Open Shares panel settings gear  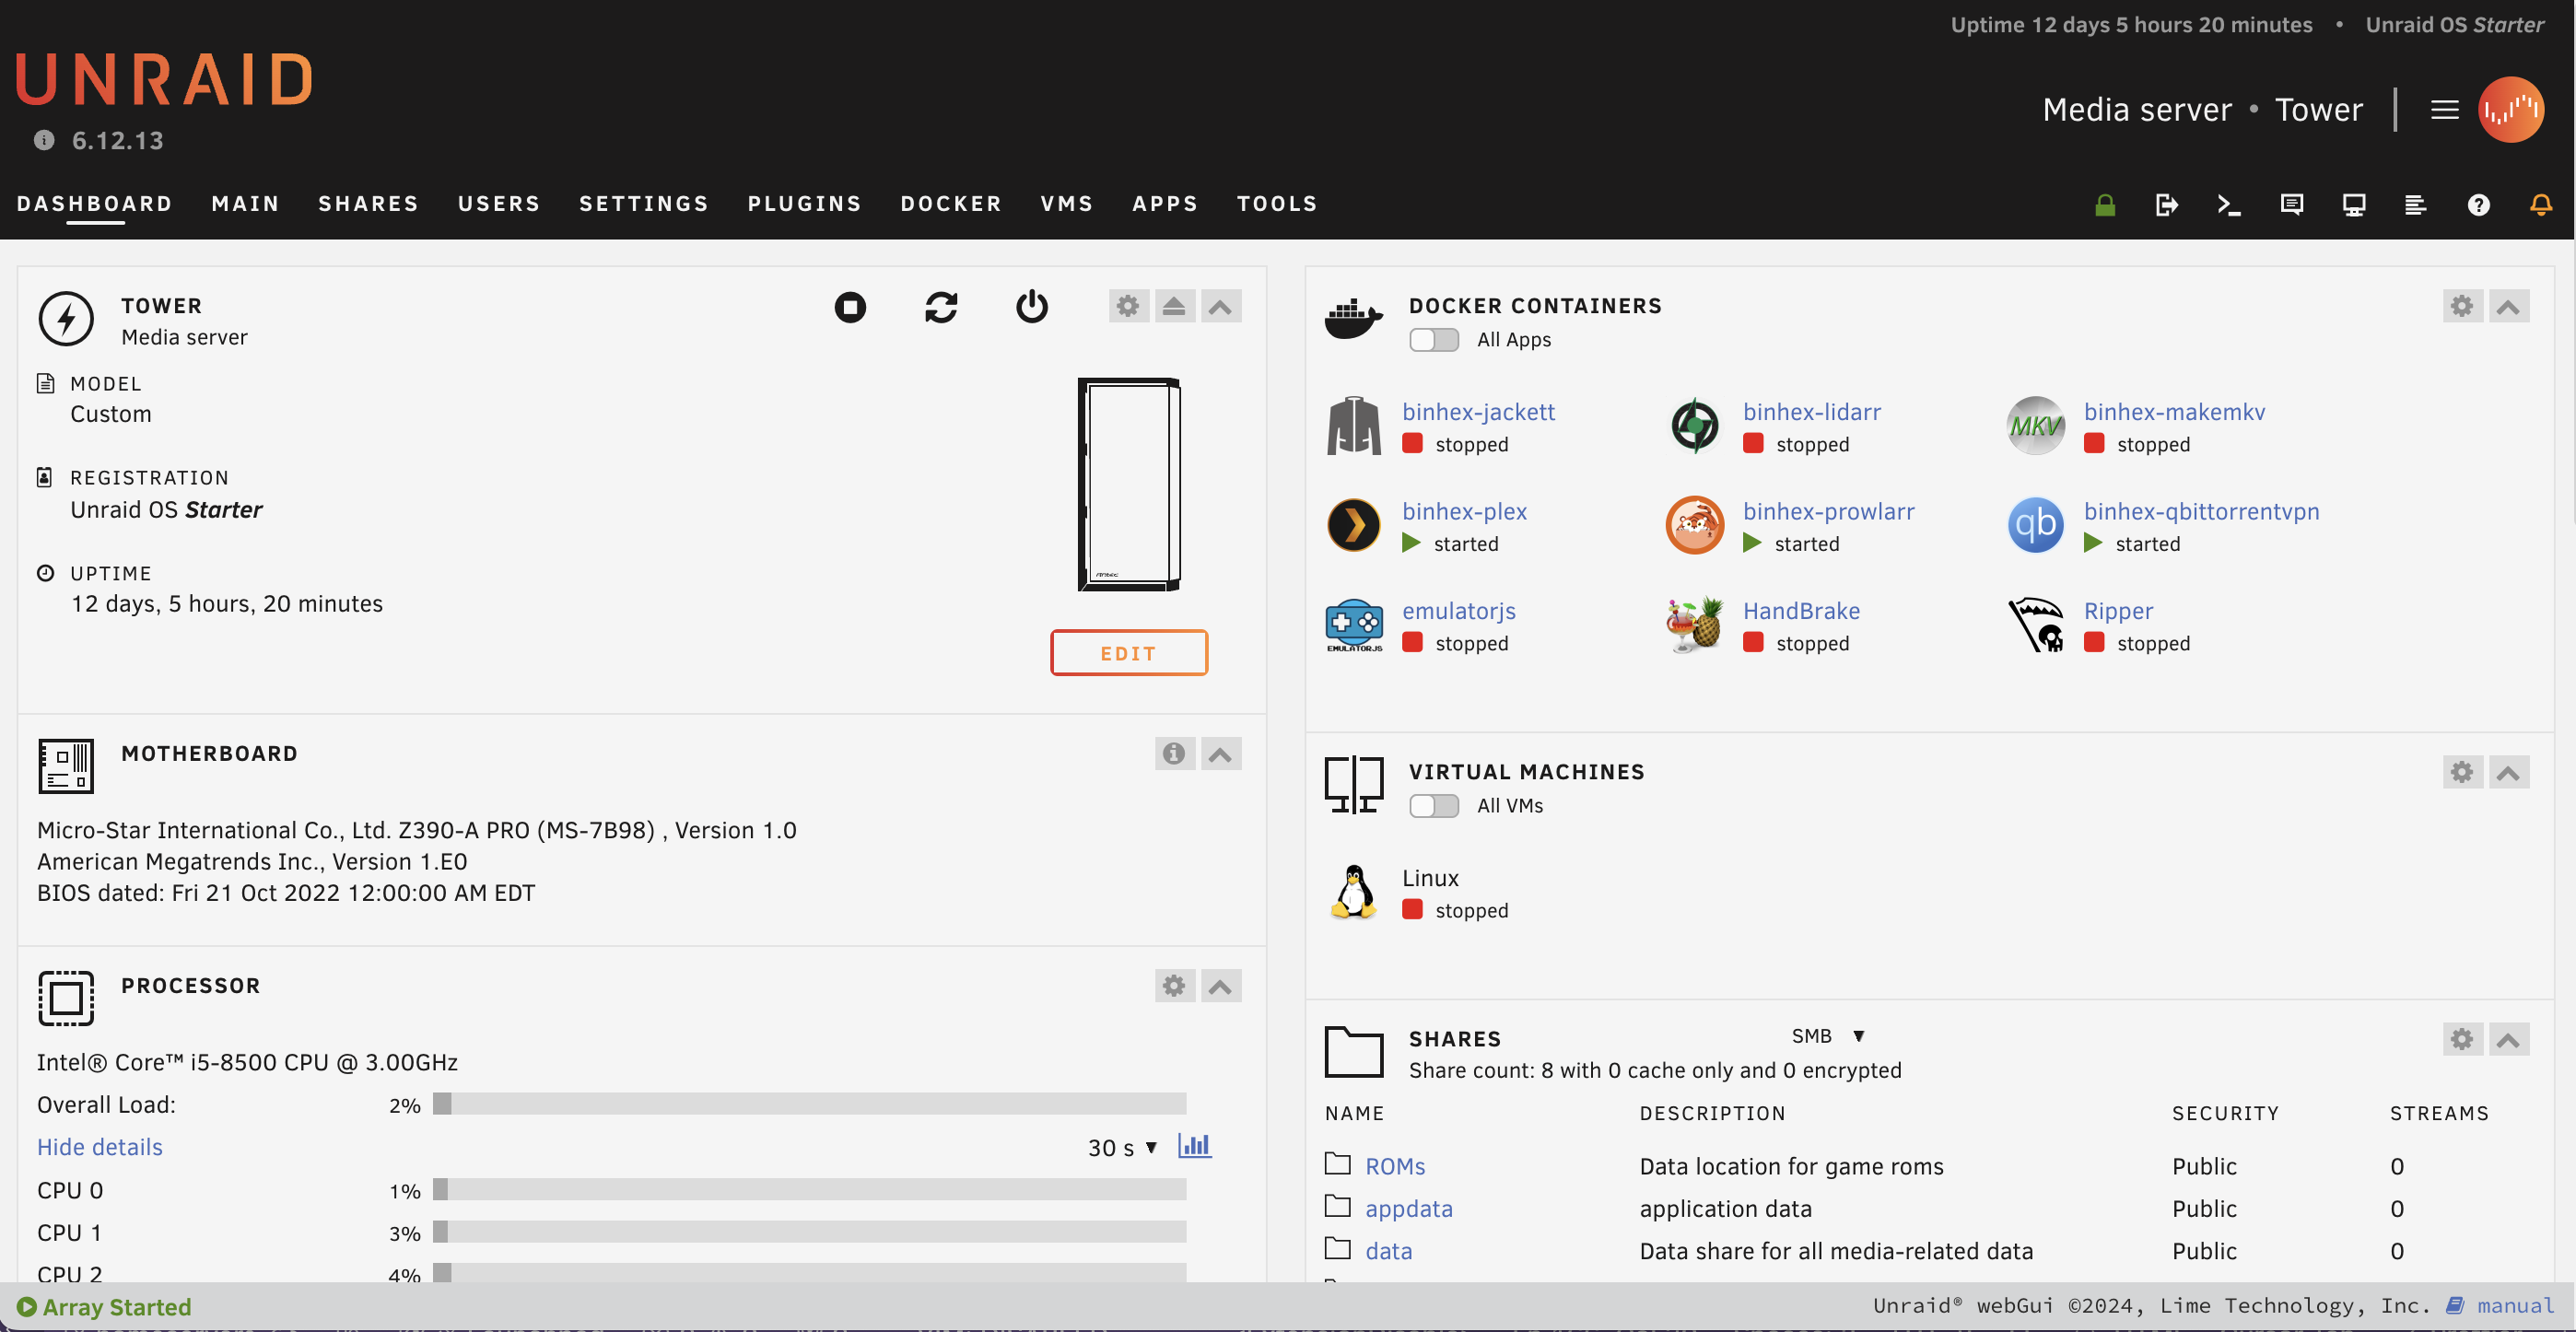tap(2462, 1039)
